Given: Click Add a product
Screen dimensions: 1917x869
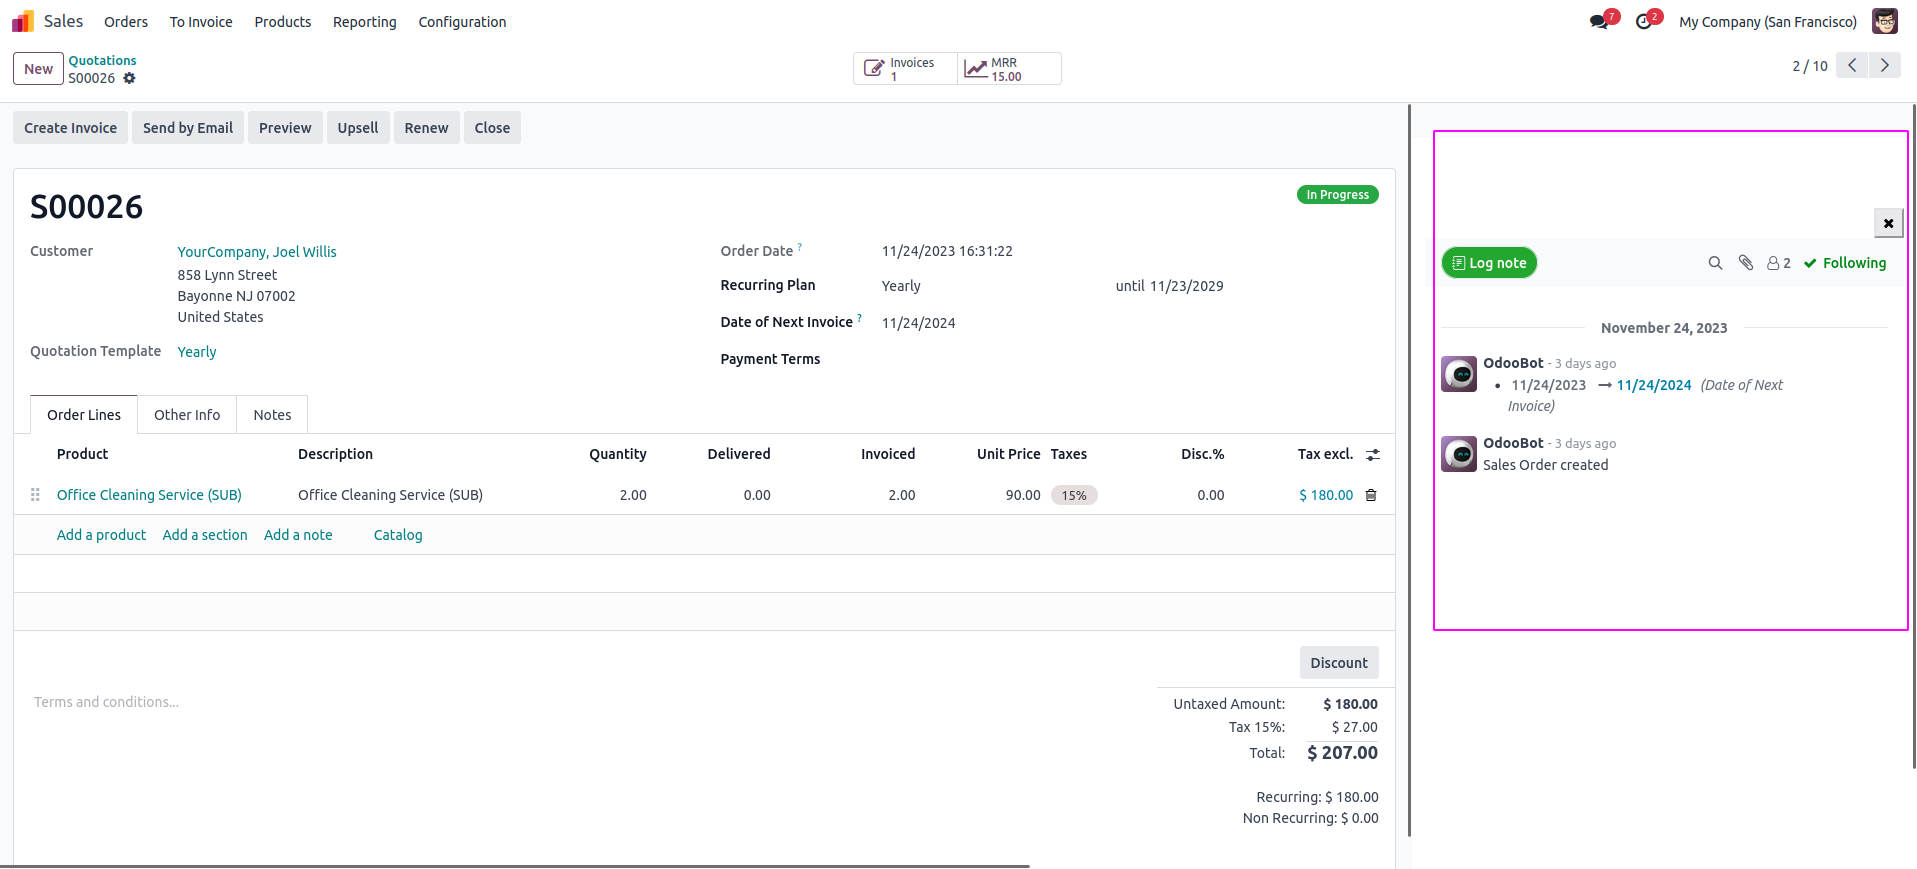Looking at the screenshot, I should point(101,535).
